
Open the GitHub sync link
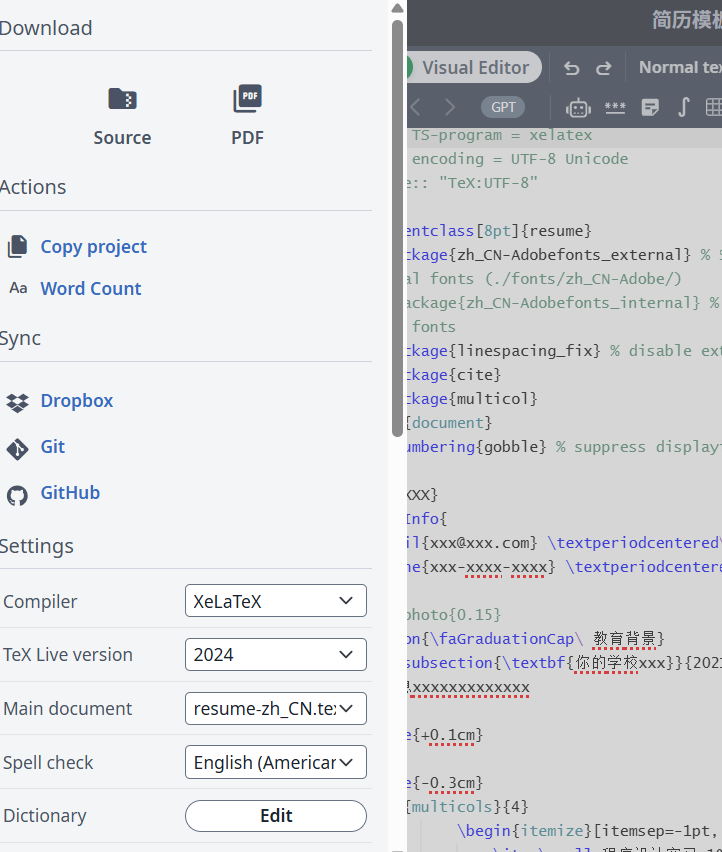pos(70,493)
